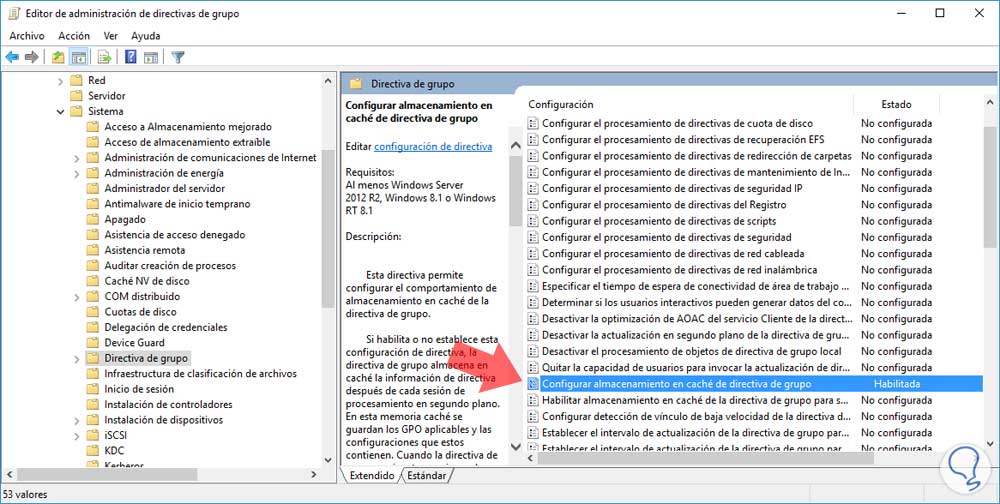Click the tree pane scroll-up arrow
Screen dimensions: 1000x504
[x=328, y=81]
